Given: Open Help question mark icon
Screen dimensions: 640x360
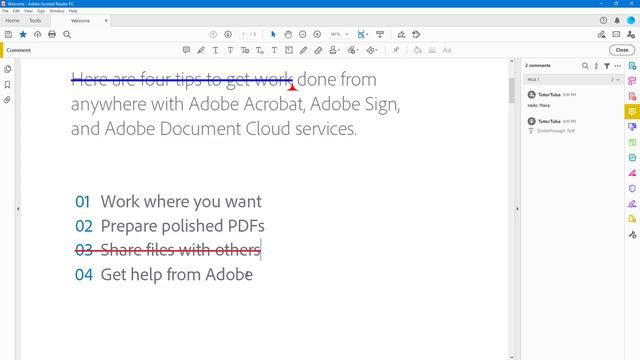Looking at the screenshot, I should [603, 20].
